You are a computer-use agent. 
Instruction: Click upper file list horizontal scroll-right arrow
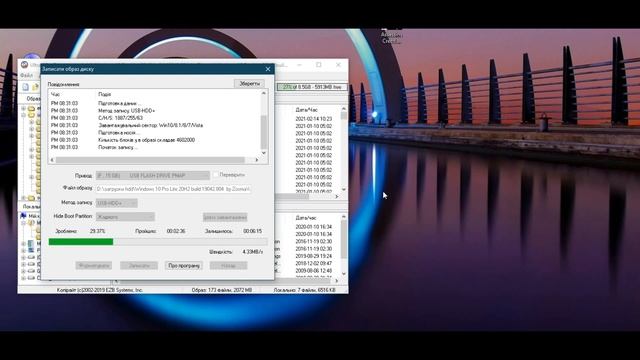tap(337, 197)
